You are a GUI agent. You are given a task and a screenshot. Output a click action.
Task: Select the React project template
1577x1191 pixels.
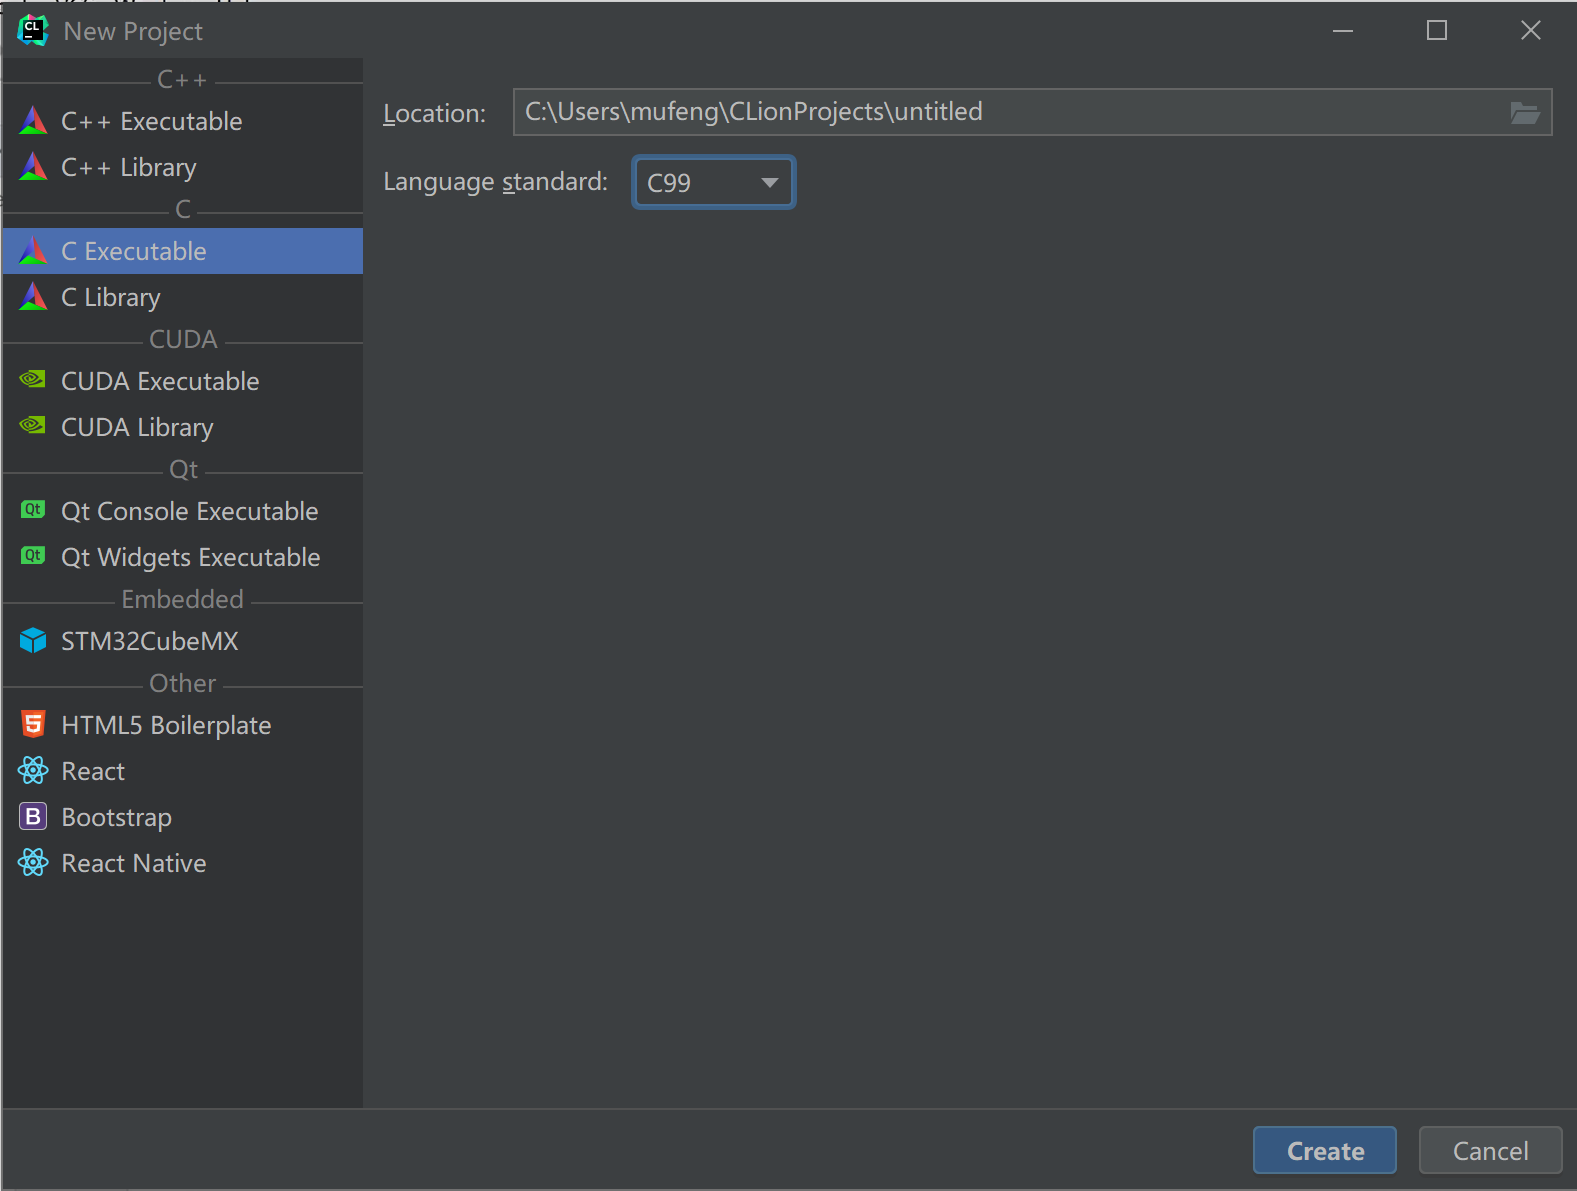click(x=183, y=771)
